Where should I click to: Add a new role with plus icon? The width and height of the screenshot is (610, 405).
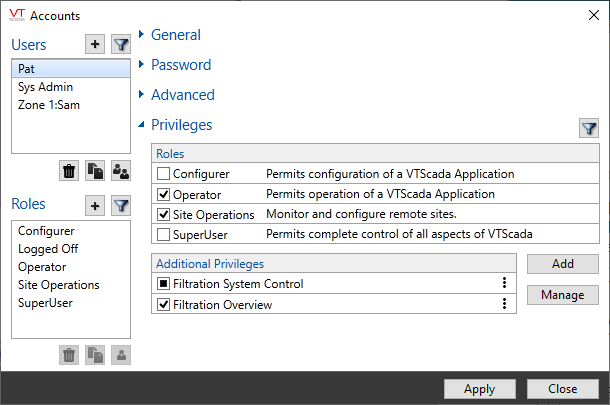click(95, 205)
